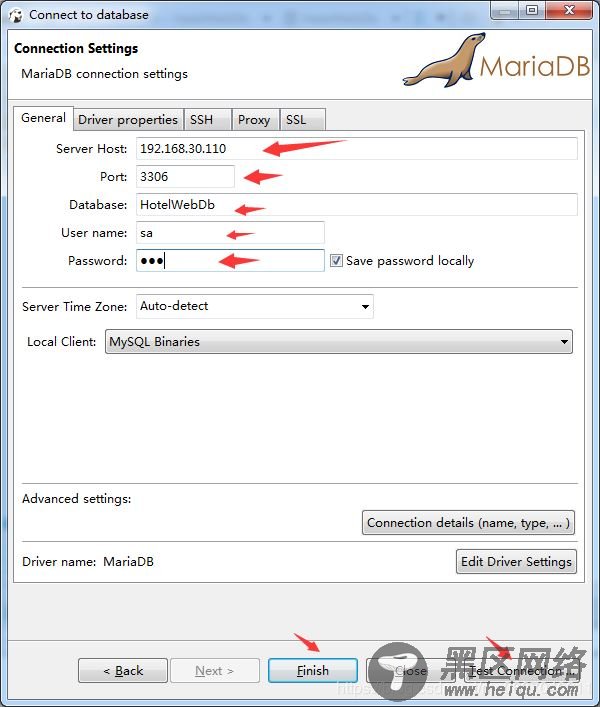Click the Test Connection button
Screen dimensions: 600x707
(522, 671)
